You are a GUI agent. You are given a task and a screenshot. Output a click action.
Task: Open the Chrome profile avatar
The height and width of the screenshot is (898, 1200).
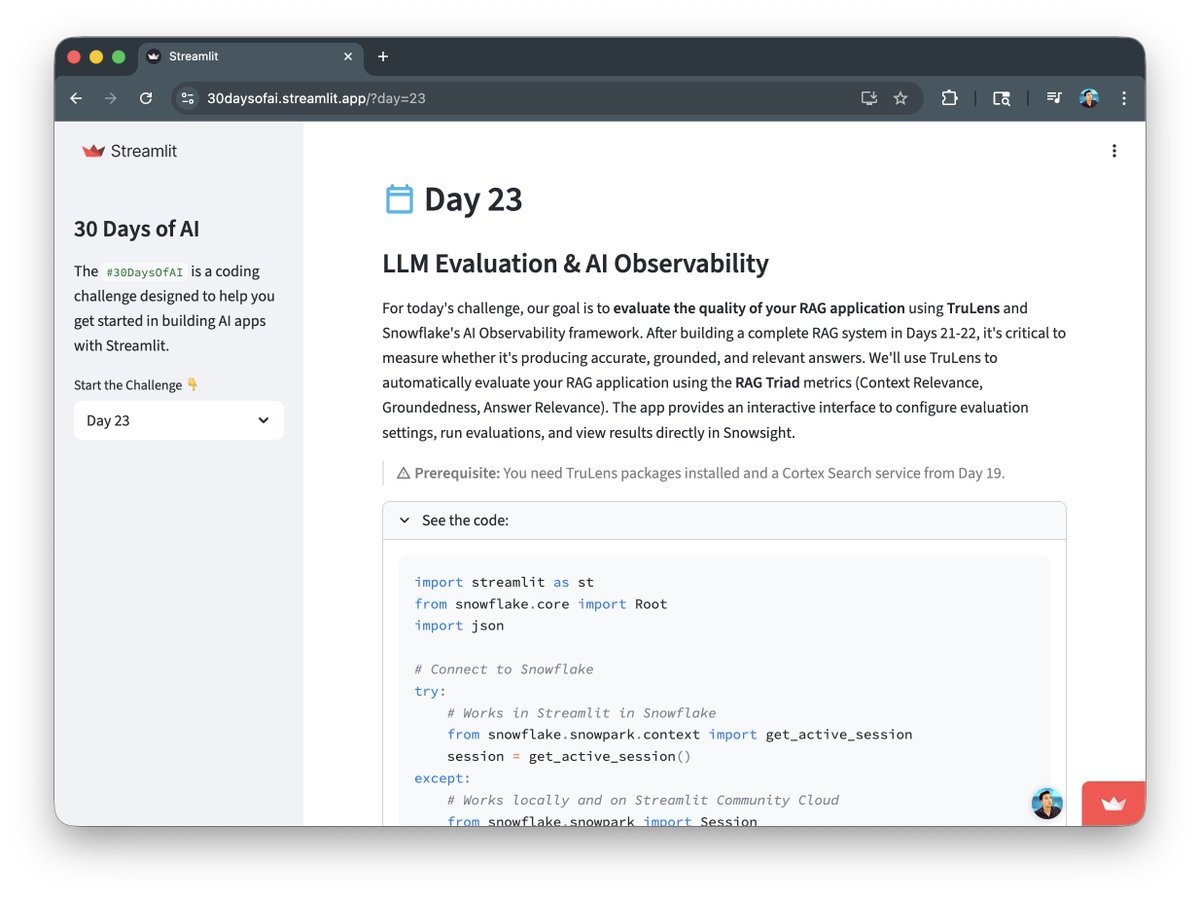coord(1089,98)
